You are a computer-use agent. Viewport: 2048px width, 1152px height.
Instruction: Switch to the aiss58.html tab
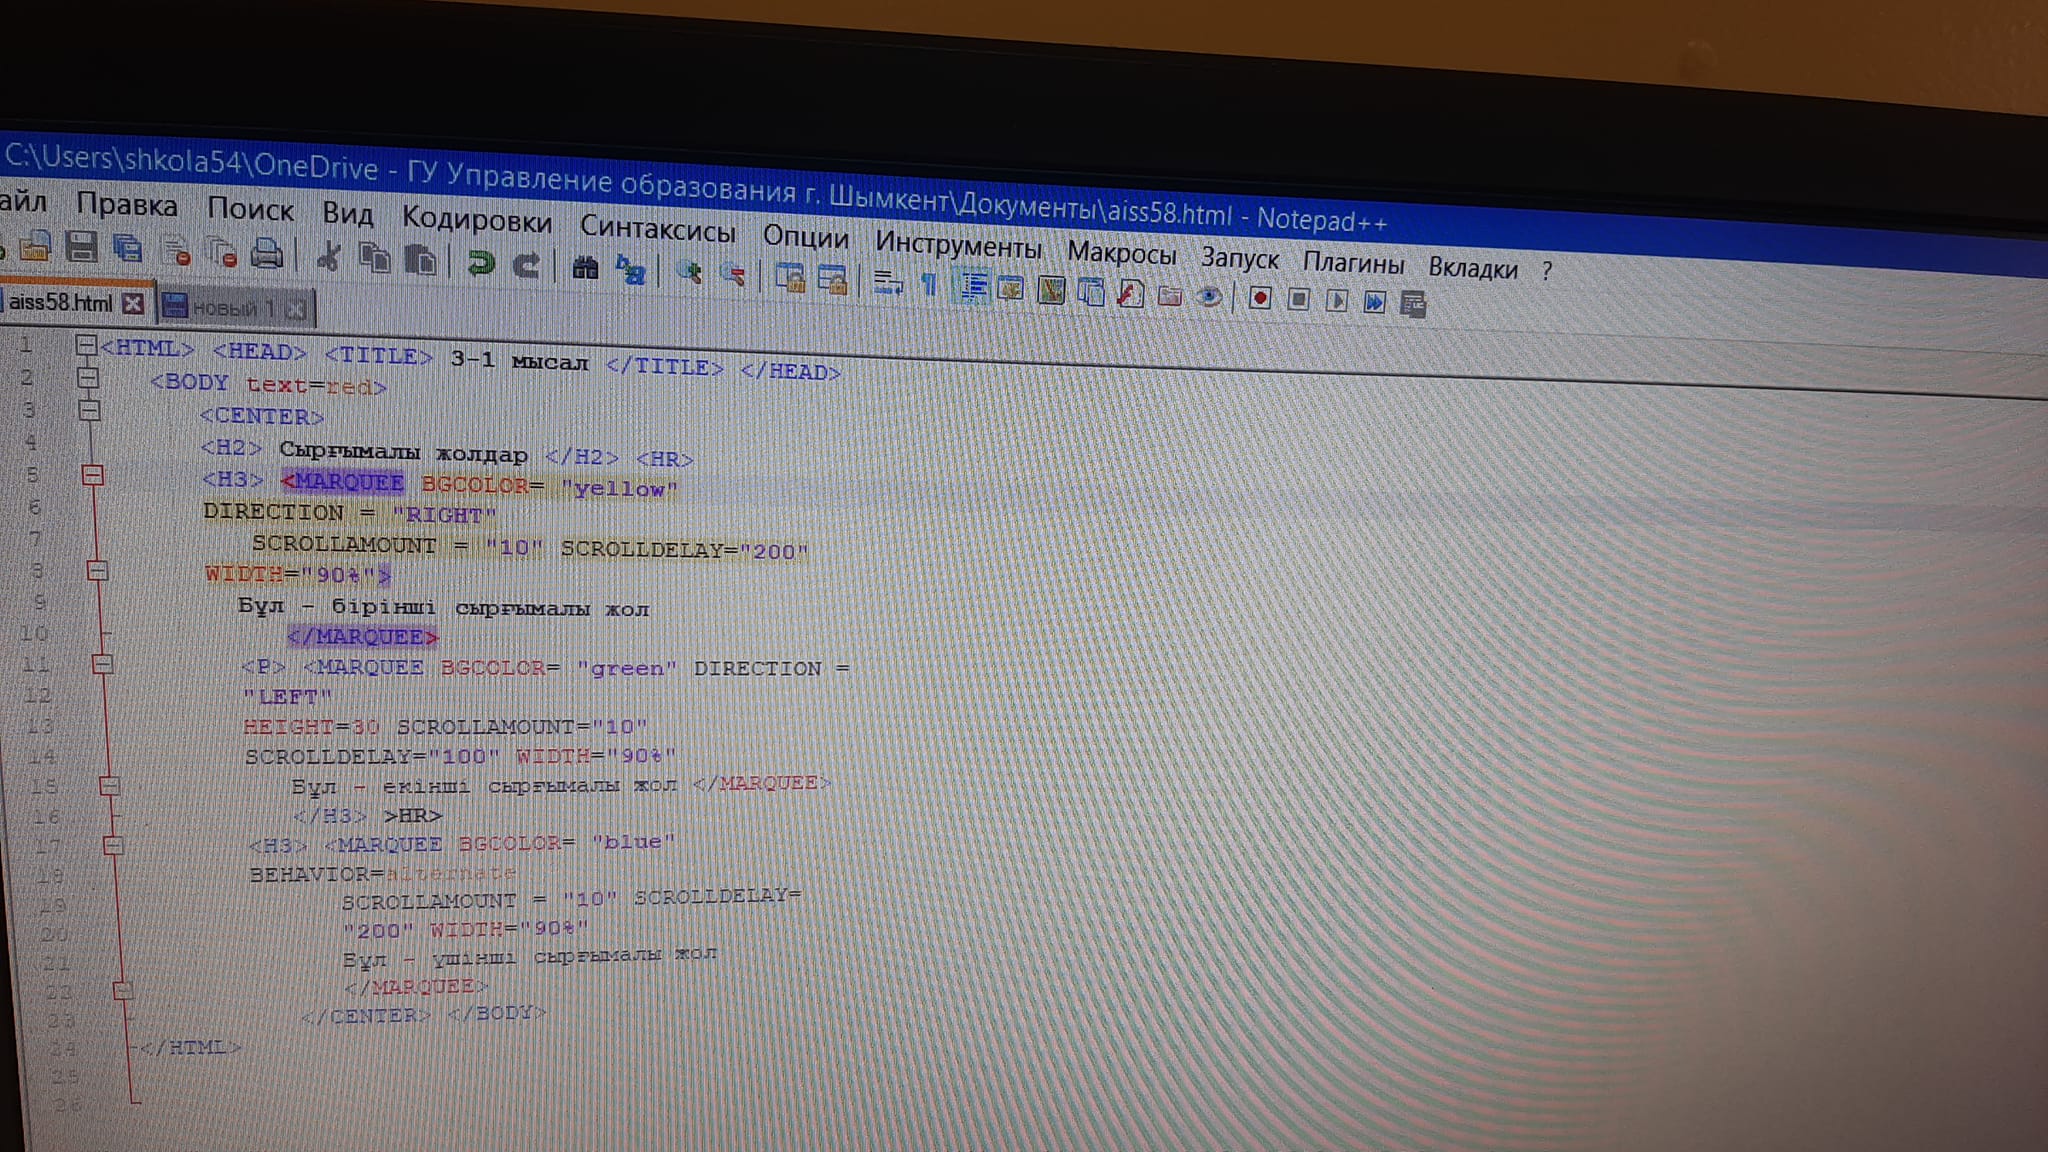pyautogui.click(x=60, y=302)
